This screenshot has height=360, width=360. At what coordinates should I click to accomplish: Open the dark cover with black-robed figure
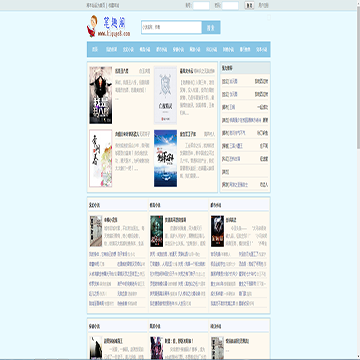pos(101,95)
